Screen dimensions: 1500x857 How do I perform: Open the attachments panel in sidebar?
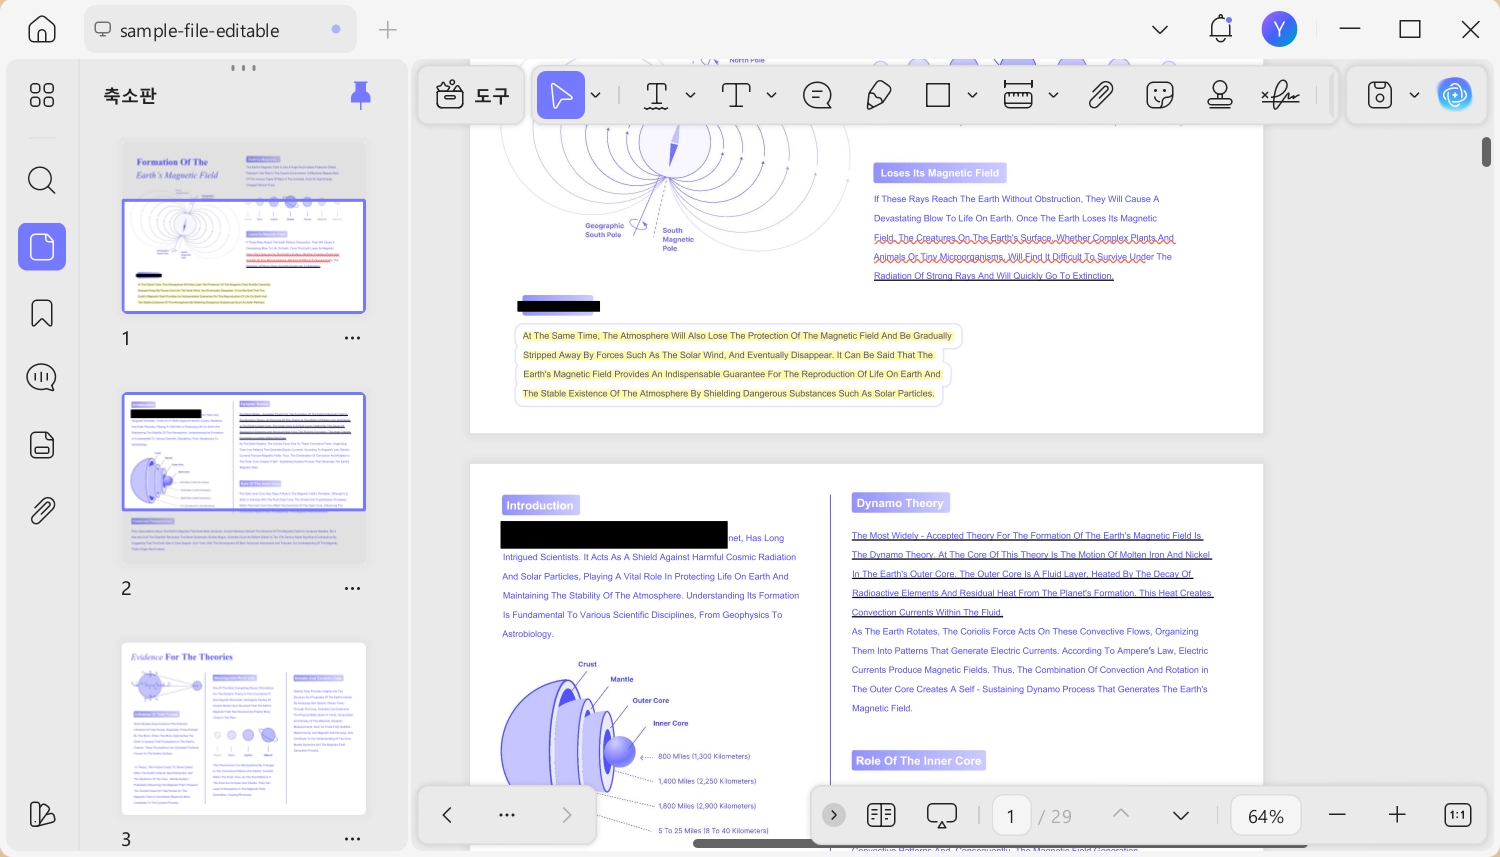click(x=42, y=511)
